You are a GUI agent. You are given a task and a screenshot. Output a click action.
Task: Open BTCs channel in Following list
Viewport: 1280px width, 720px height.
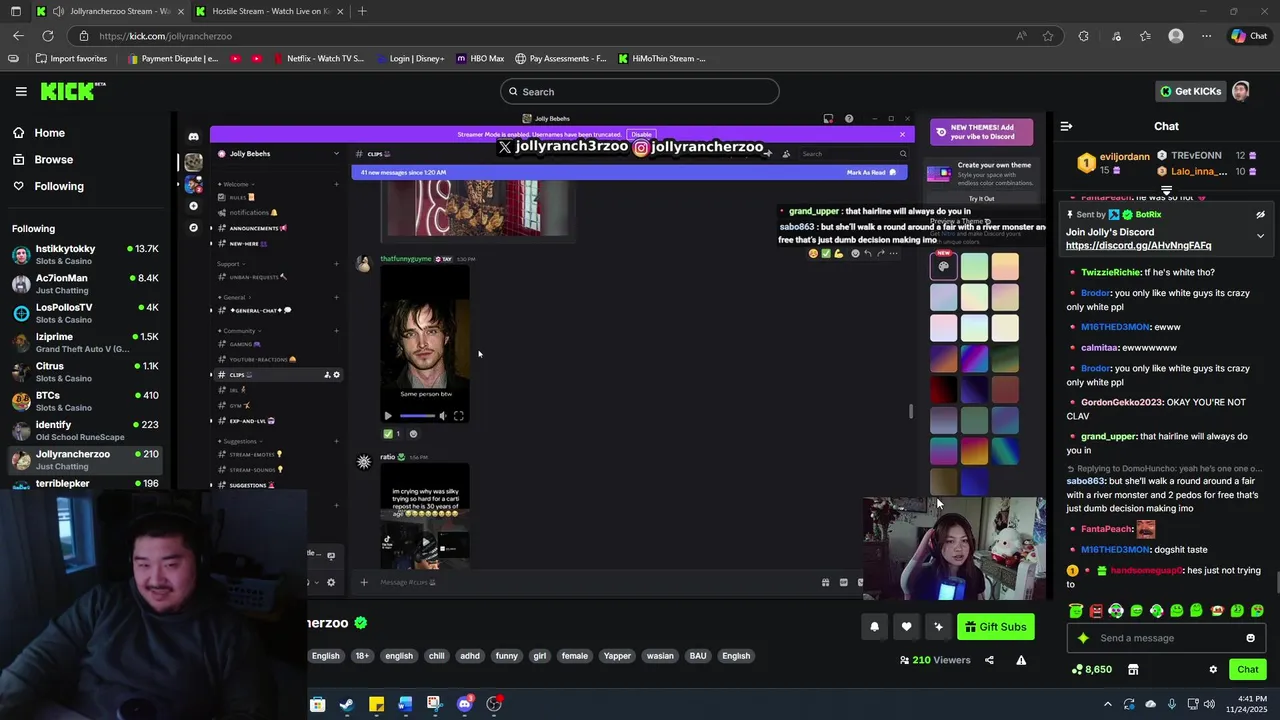85,401
